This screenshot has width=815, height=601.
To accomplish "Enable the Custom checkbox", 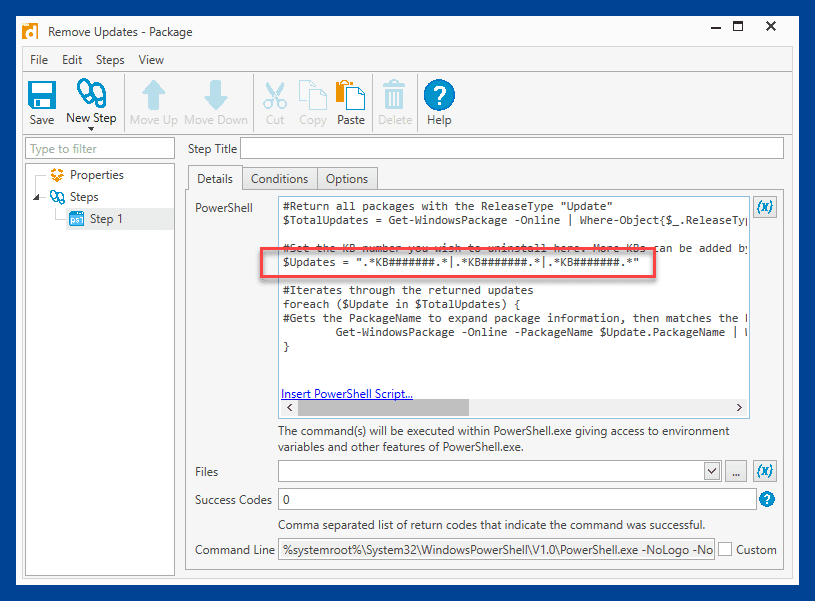I will tap(726, 550).
